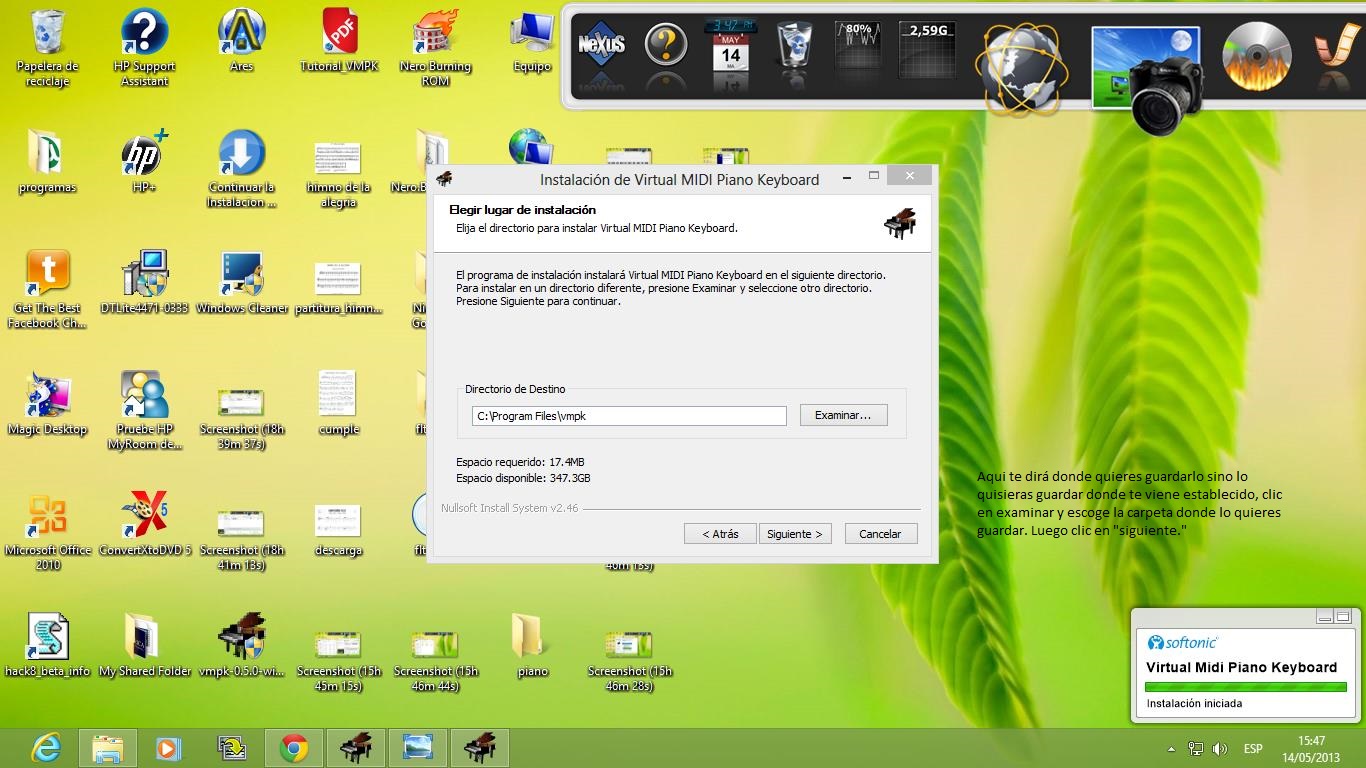1366x768 pixels.
Task: Select Microsoft Office 2010 shortcut
Action: [47, 531]
